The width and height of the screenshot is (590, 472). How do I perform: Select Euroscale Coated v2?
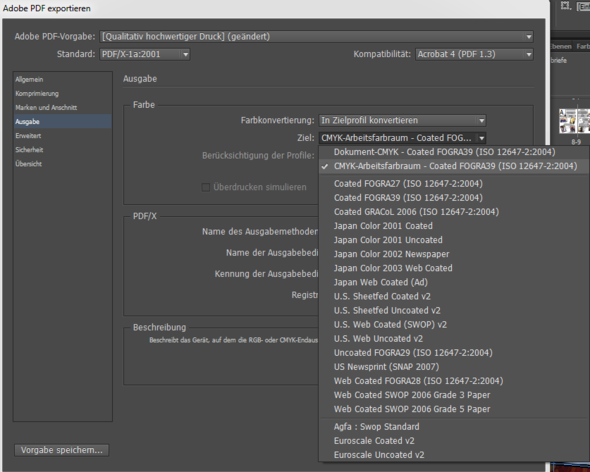pyautogui.click(x=454, y=441)
